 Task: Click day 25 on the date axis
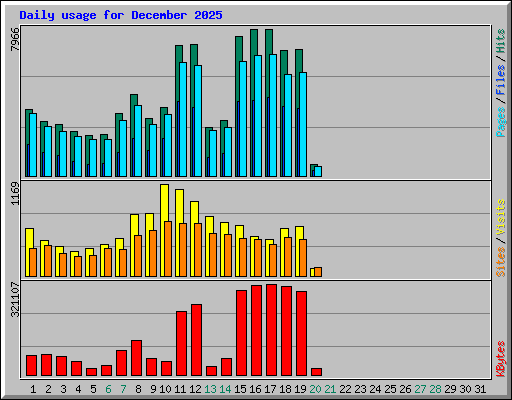click(x=390, y=389)
